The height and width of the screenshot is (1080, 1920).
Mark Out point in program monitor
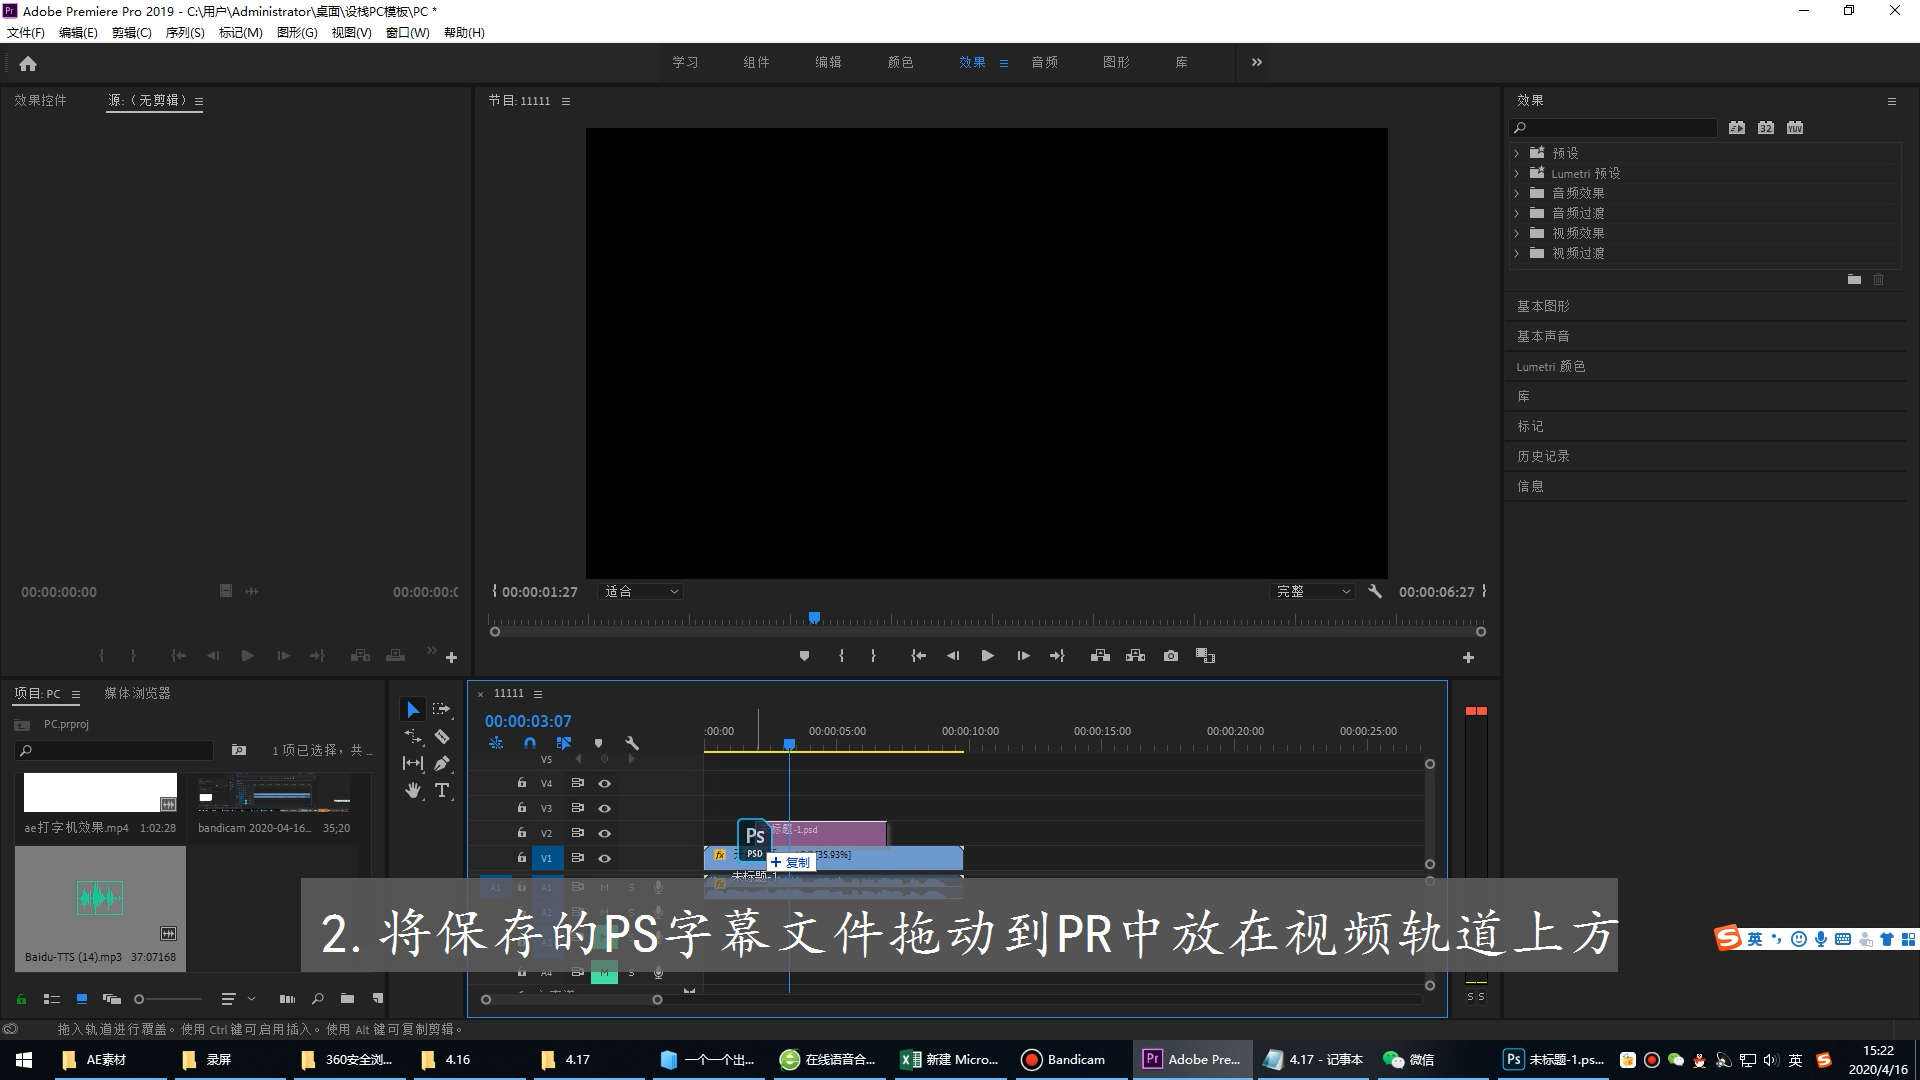873,656
